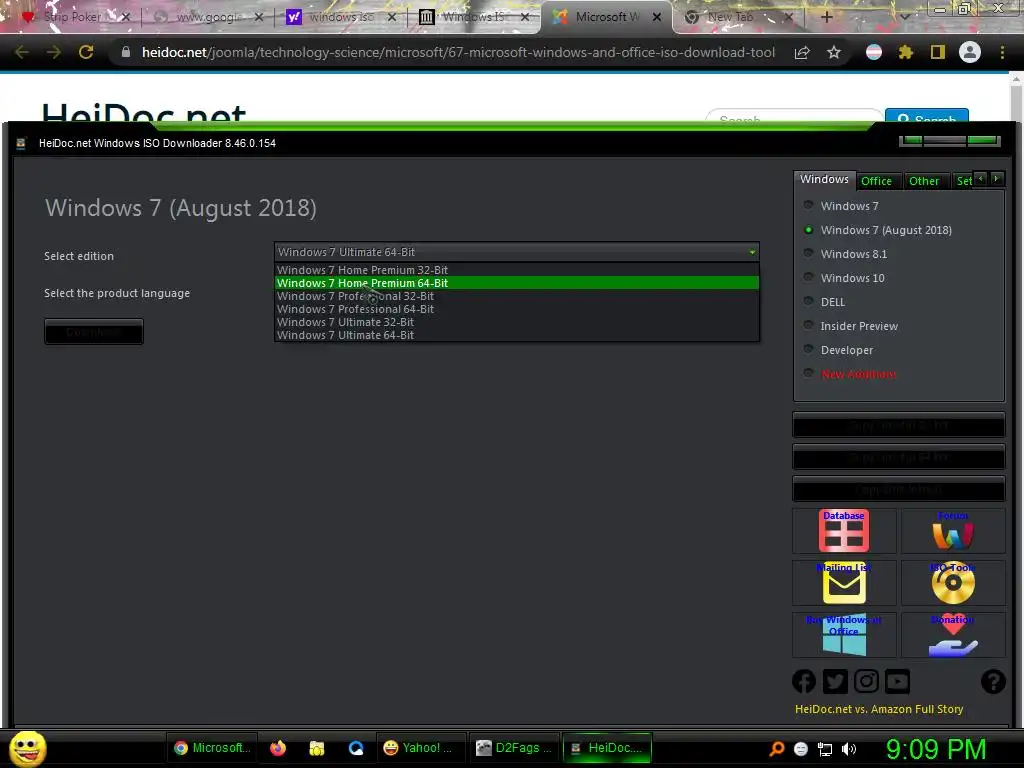Open the Mailing List envelope icon
The width and height of the screenshot is (1024, 768).
click(x=843, y=583)
